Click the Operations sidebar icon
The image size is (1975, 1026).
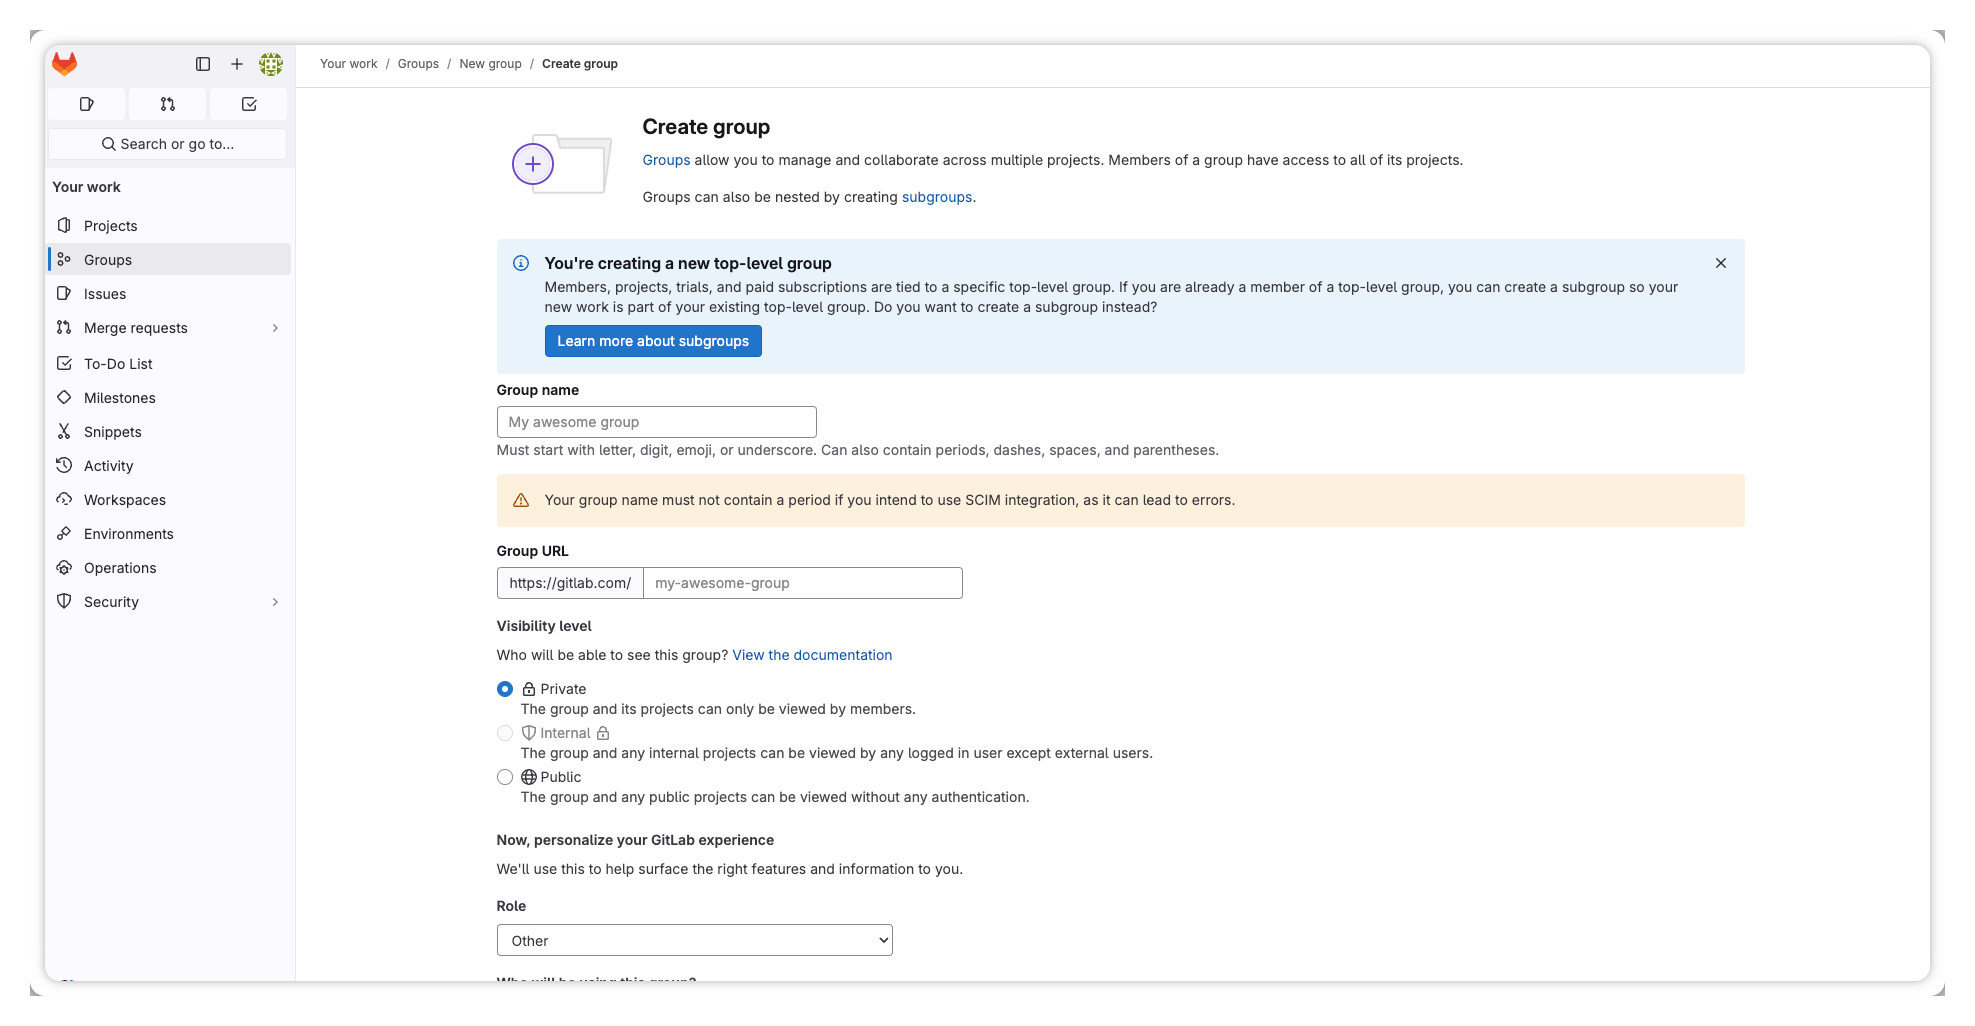pyautogui.click(x=64, y=568)
